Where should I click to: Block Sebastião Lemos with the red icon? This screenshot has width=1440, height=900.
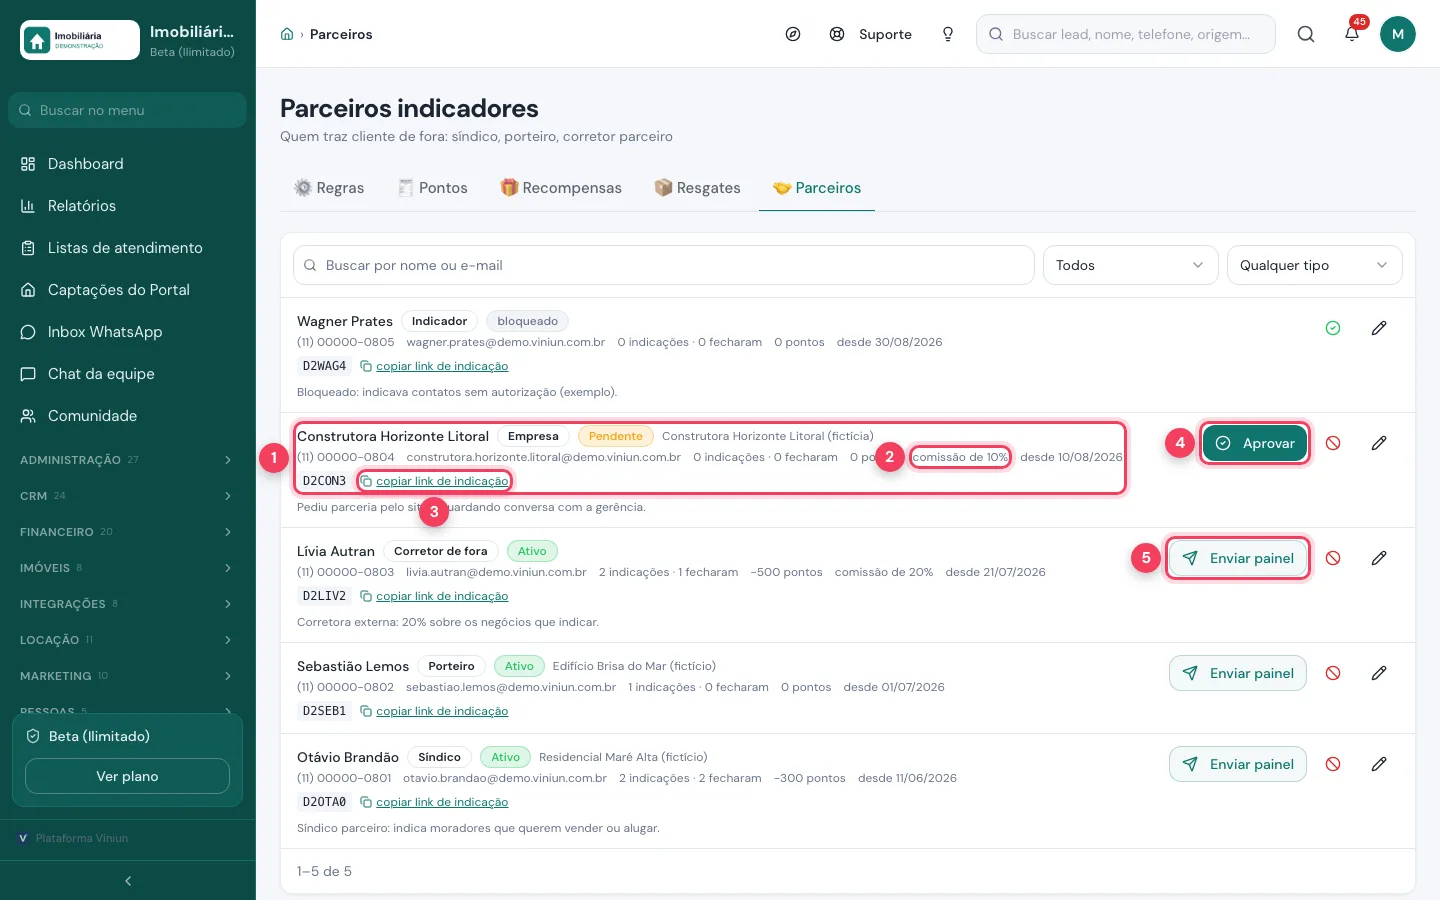point(1333,673)
